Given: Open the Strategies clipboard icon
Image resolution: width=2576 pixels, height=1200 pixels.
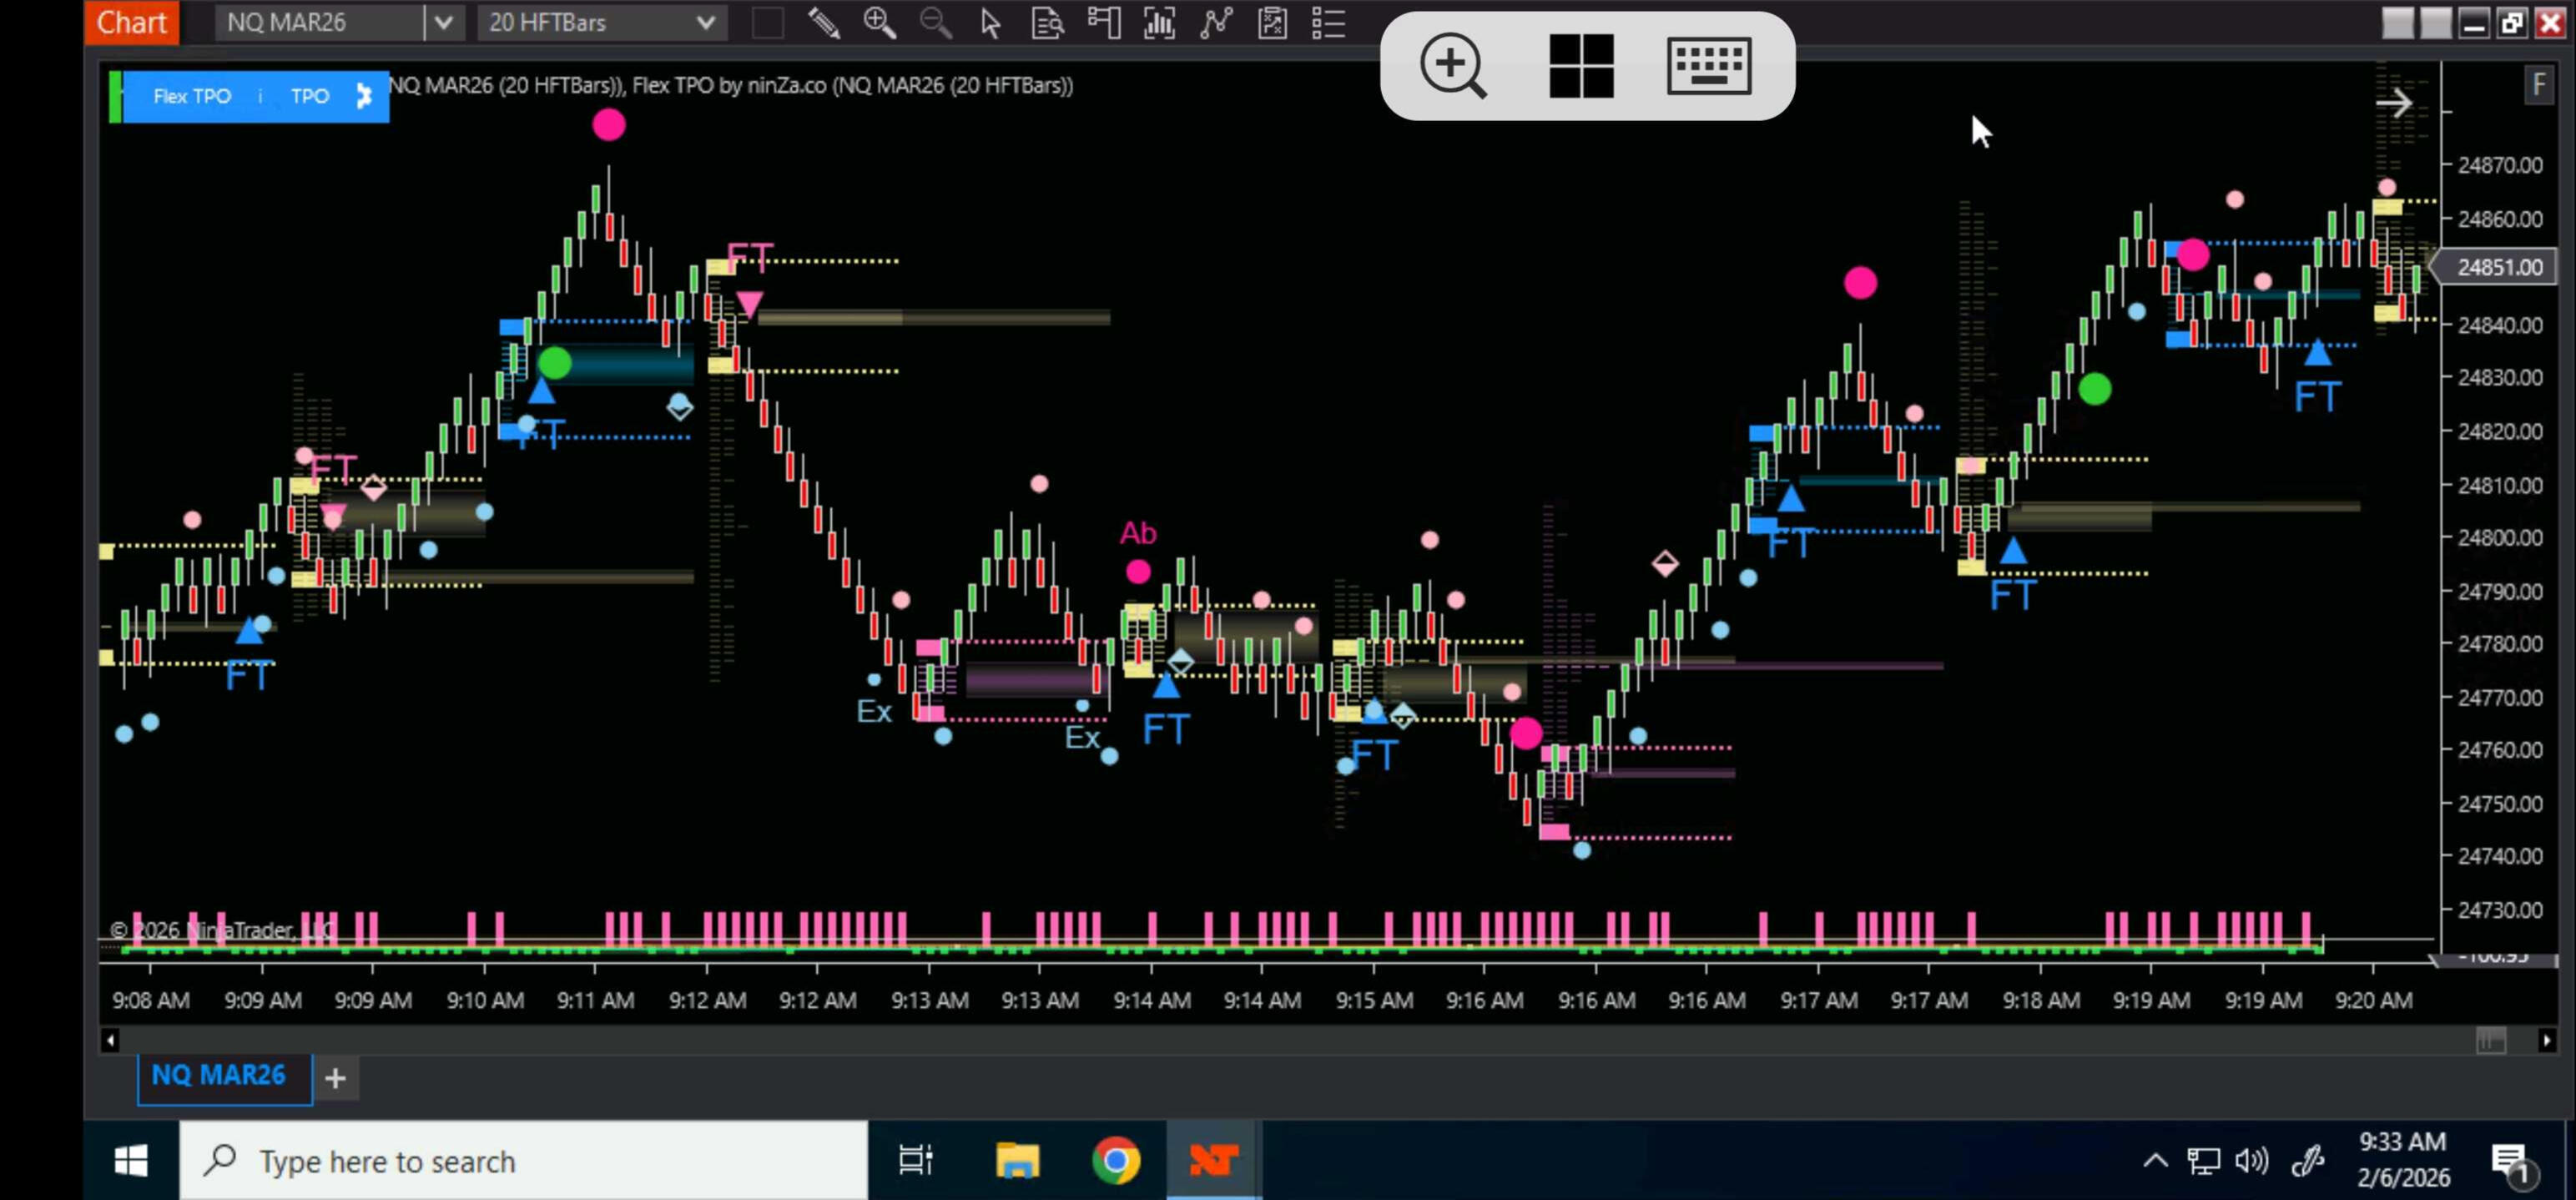Looking at the screenshot, I should point(1272,22).
